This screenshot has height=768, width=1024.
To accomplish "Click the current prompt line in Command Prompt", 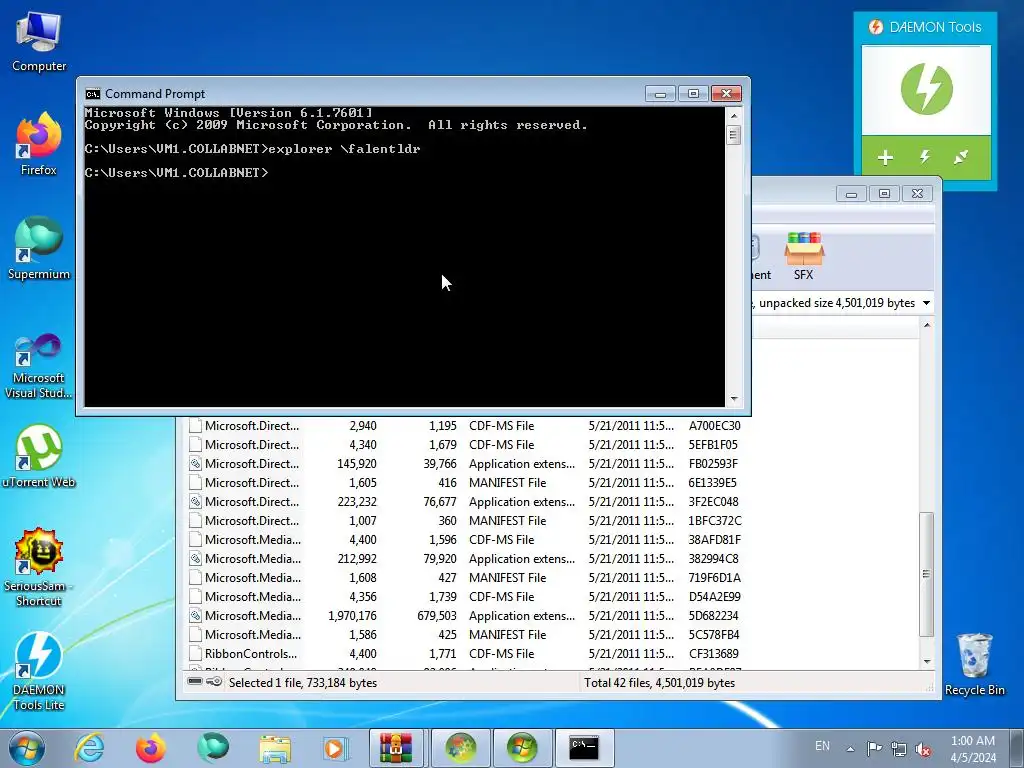I will pyautogui.click(x=176, y=173).
